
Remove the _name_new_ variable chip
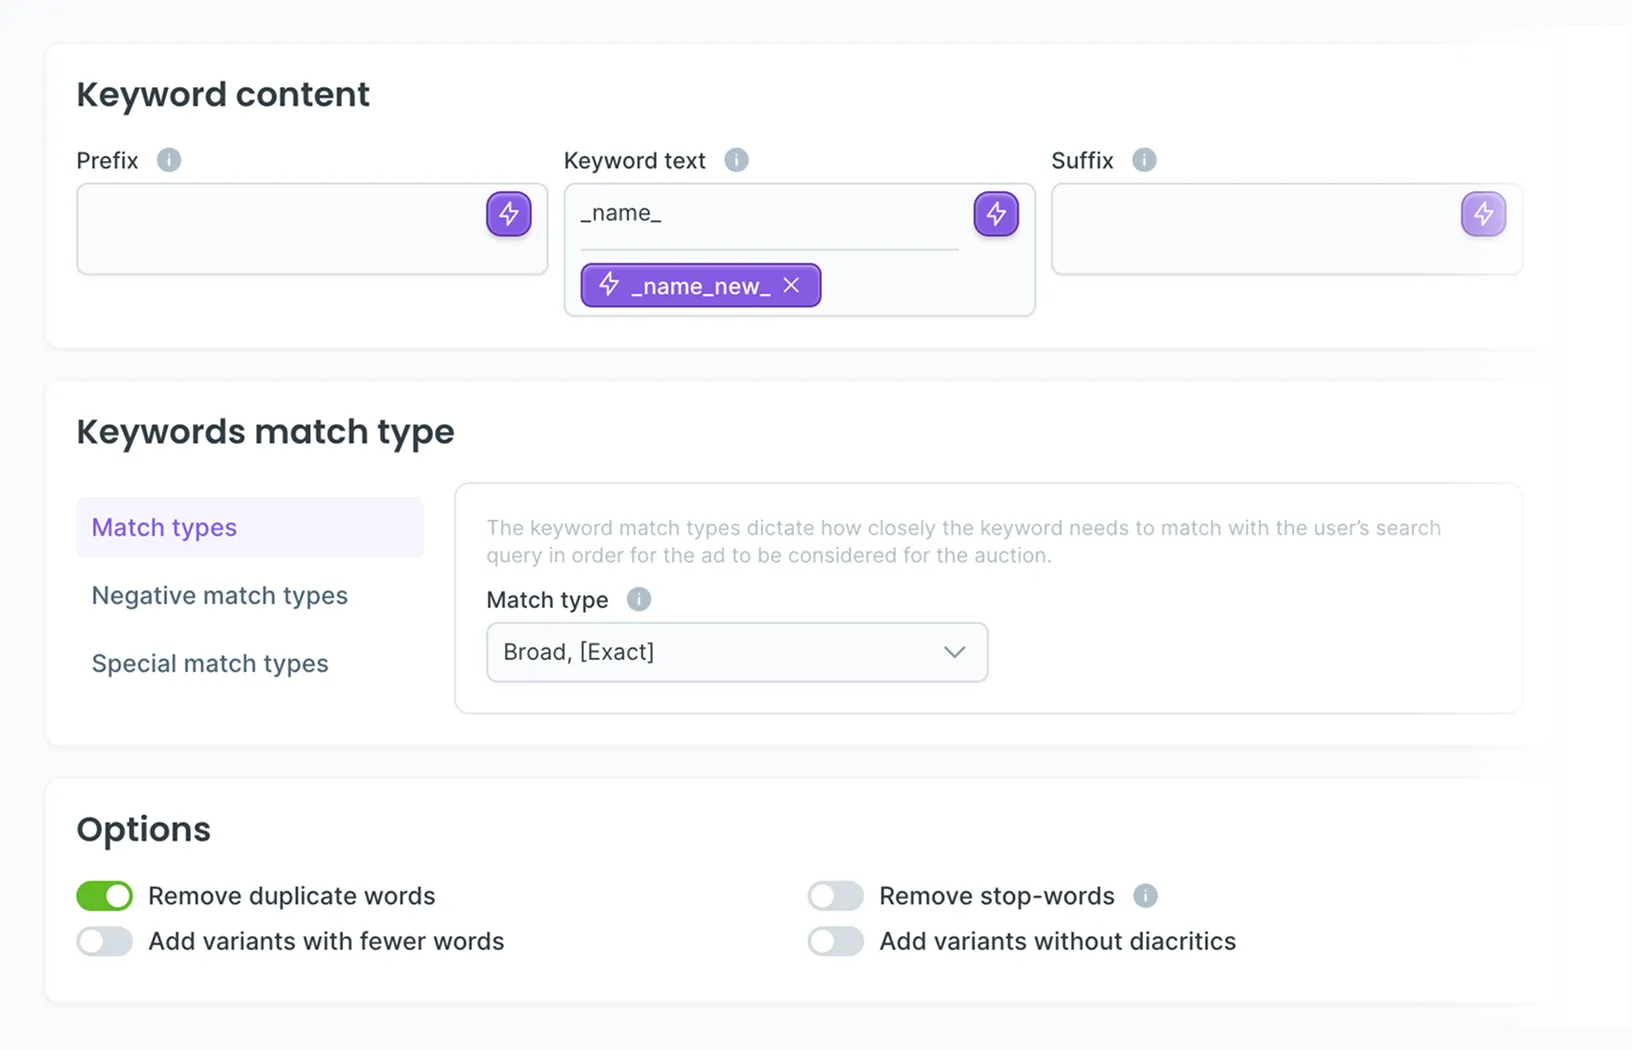pos(791,286)
